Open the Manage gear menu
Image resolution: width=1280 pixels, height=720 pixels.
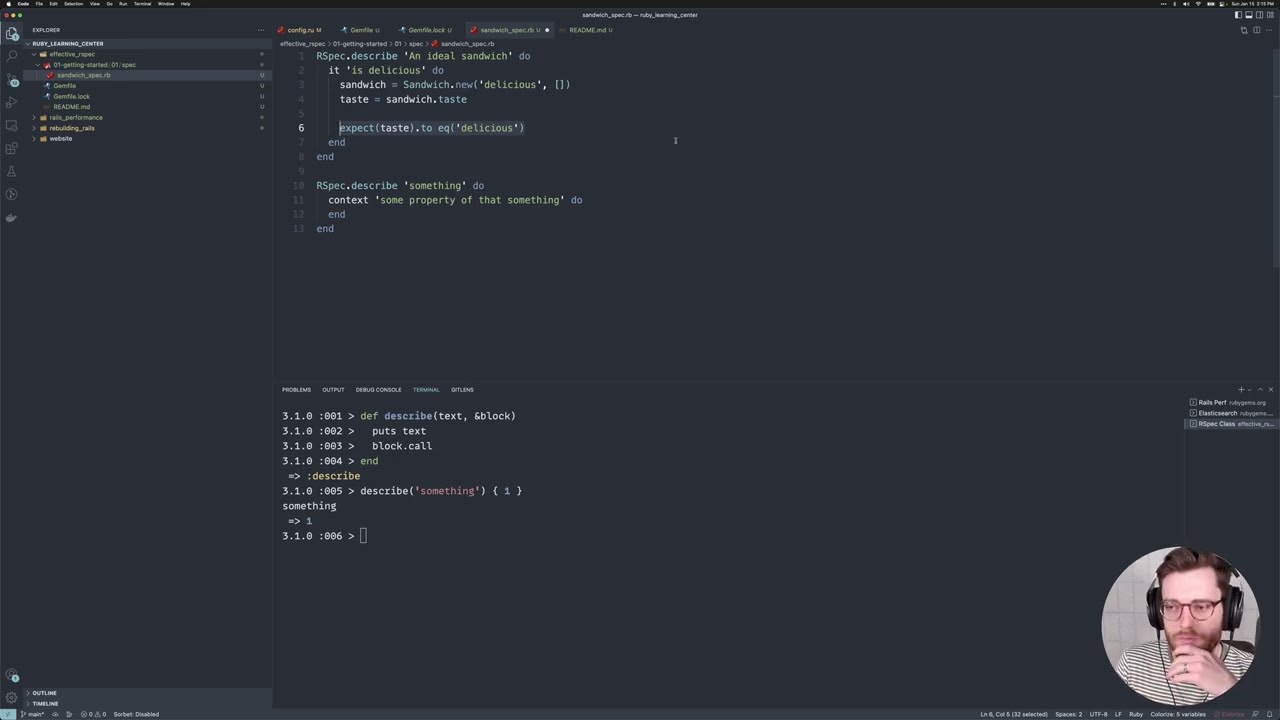[11, 698]
